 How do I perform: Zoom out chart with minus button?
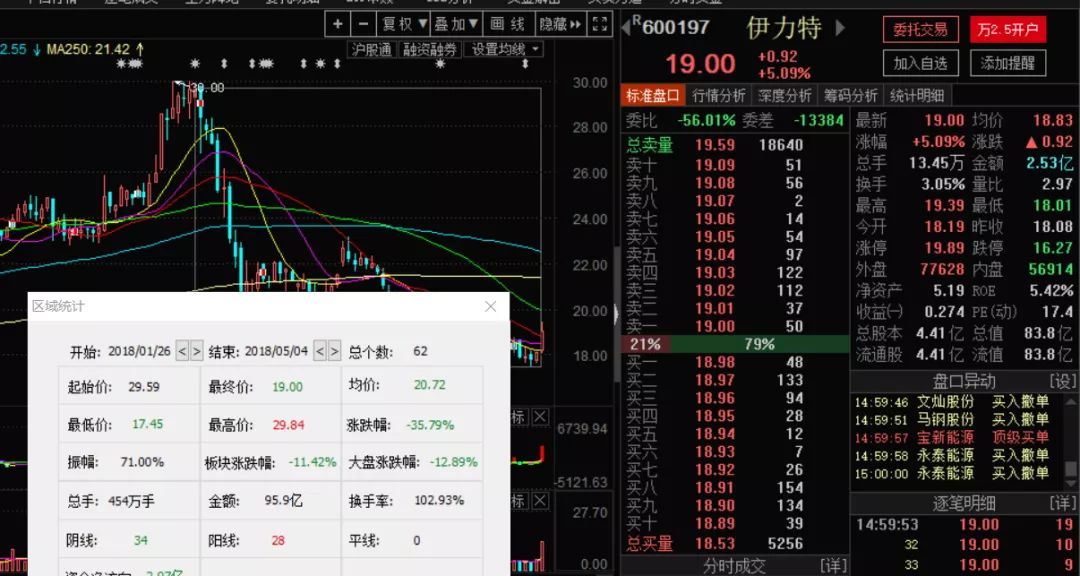pyautogui.click(x=363, y=25)
